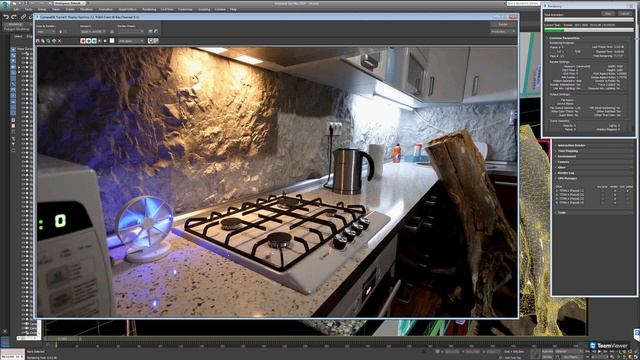Toggle UI overlay icon in frame window
The width and height of the screenshot is (640, 360).
pyautogui.click(x=151, y=41)
